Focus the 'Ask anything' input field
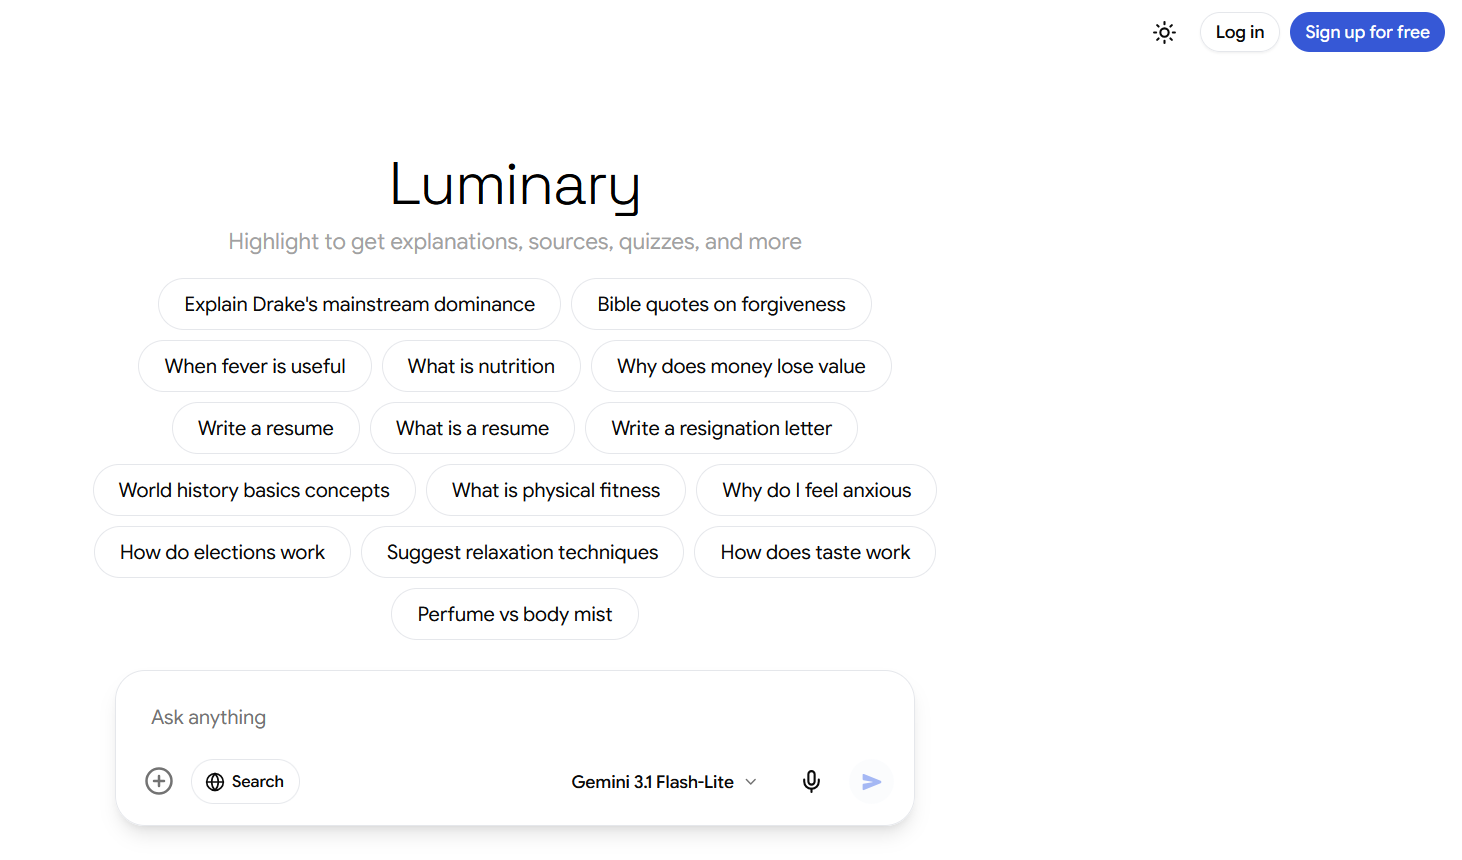Screen dimensions: 1462x860 click(515, 717)
